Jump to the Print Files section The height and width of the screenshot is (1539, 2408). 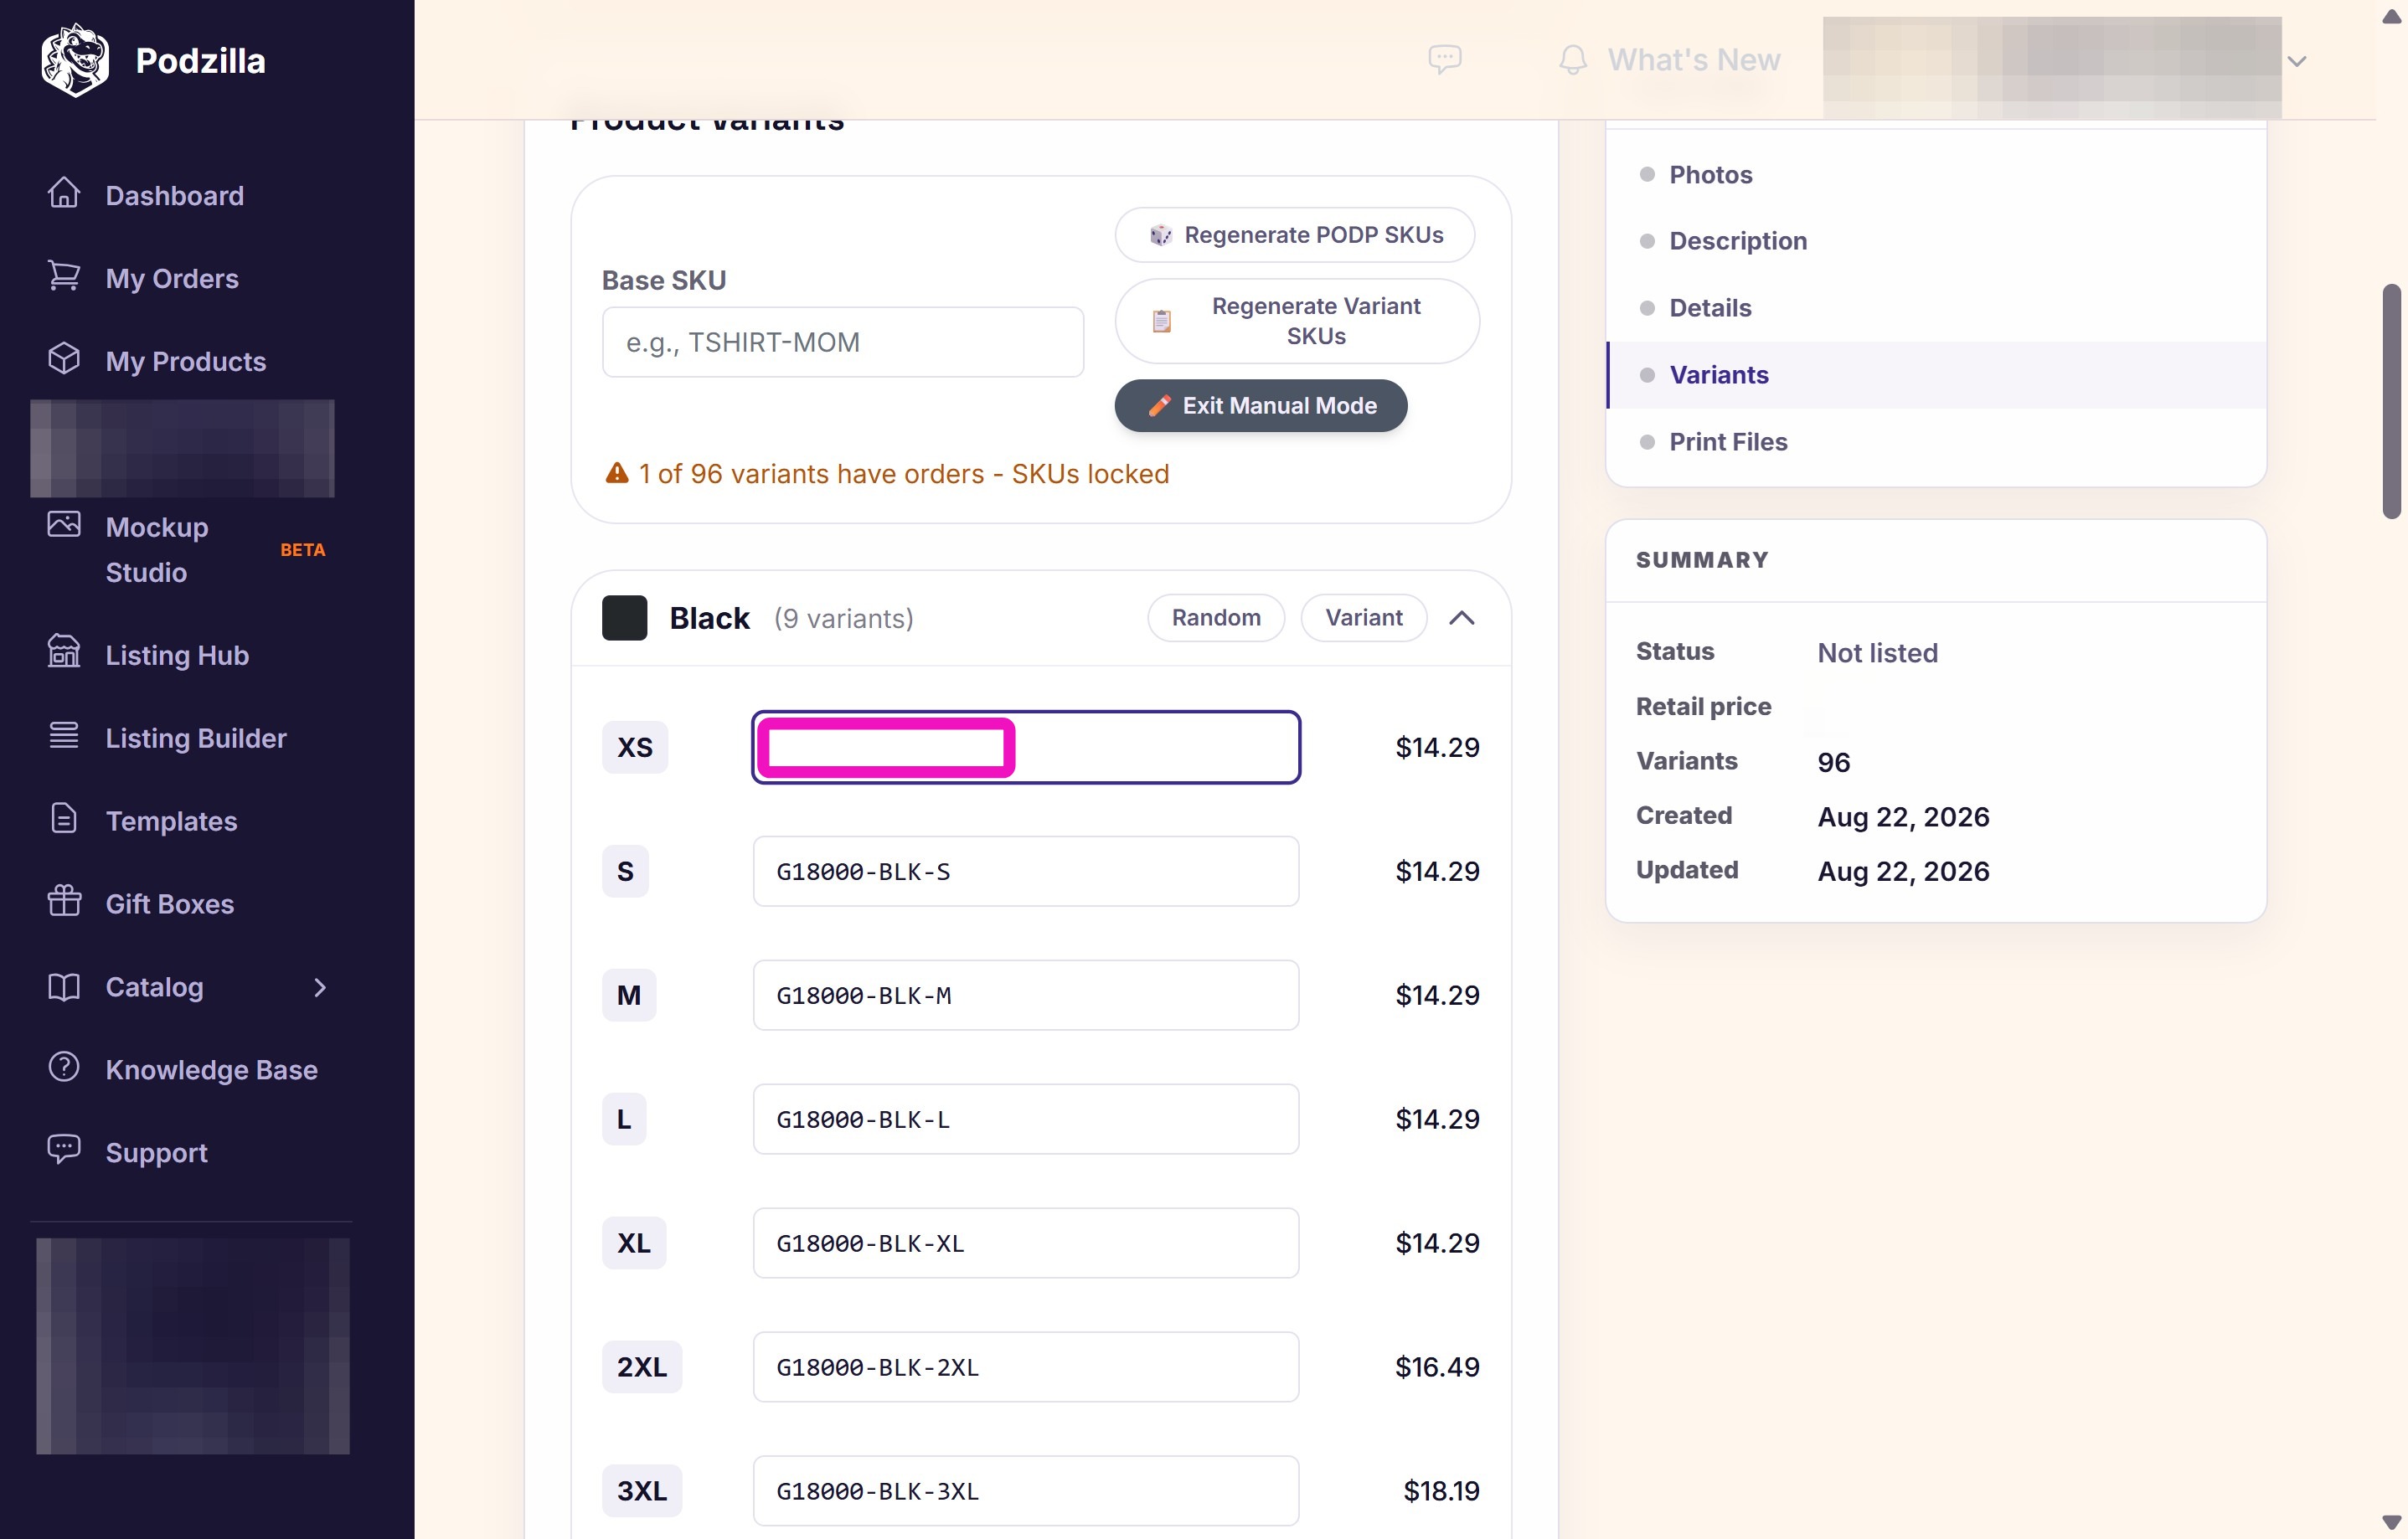pos(1728,442)
